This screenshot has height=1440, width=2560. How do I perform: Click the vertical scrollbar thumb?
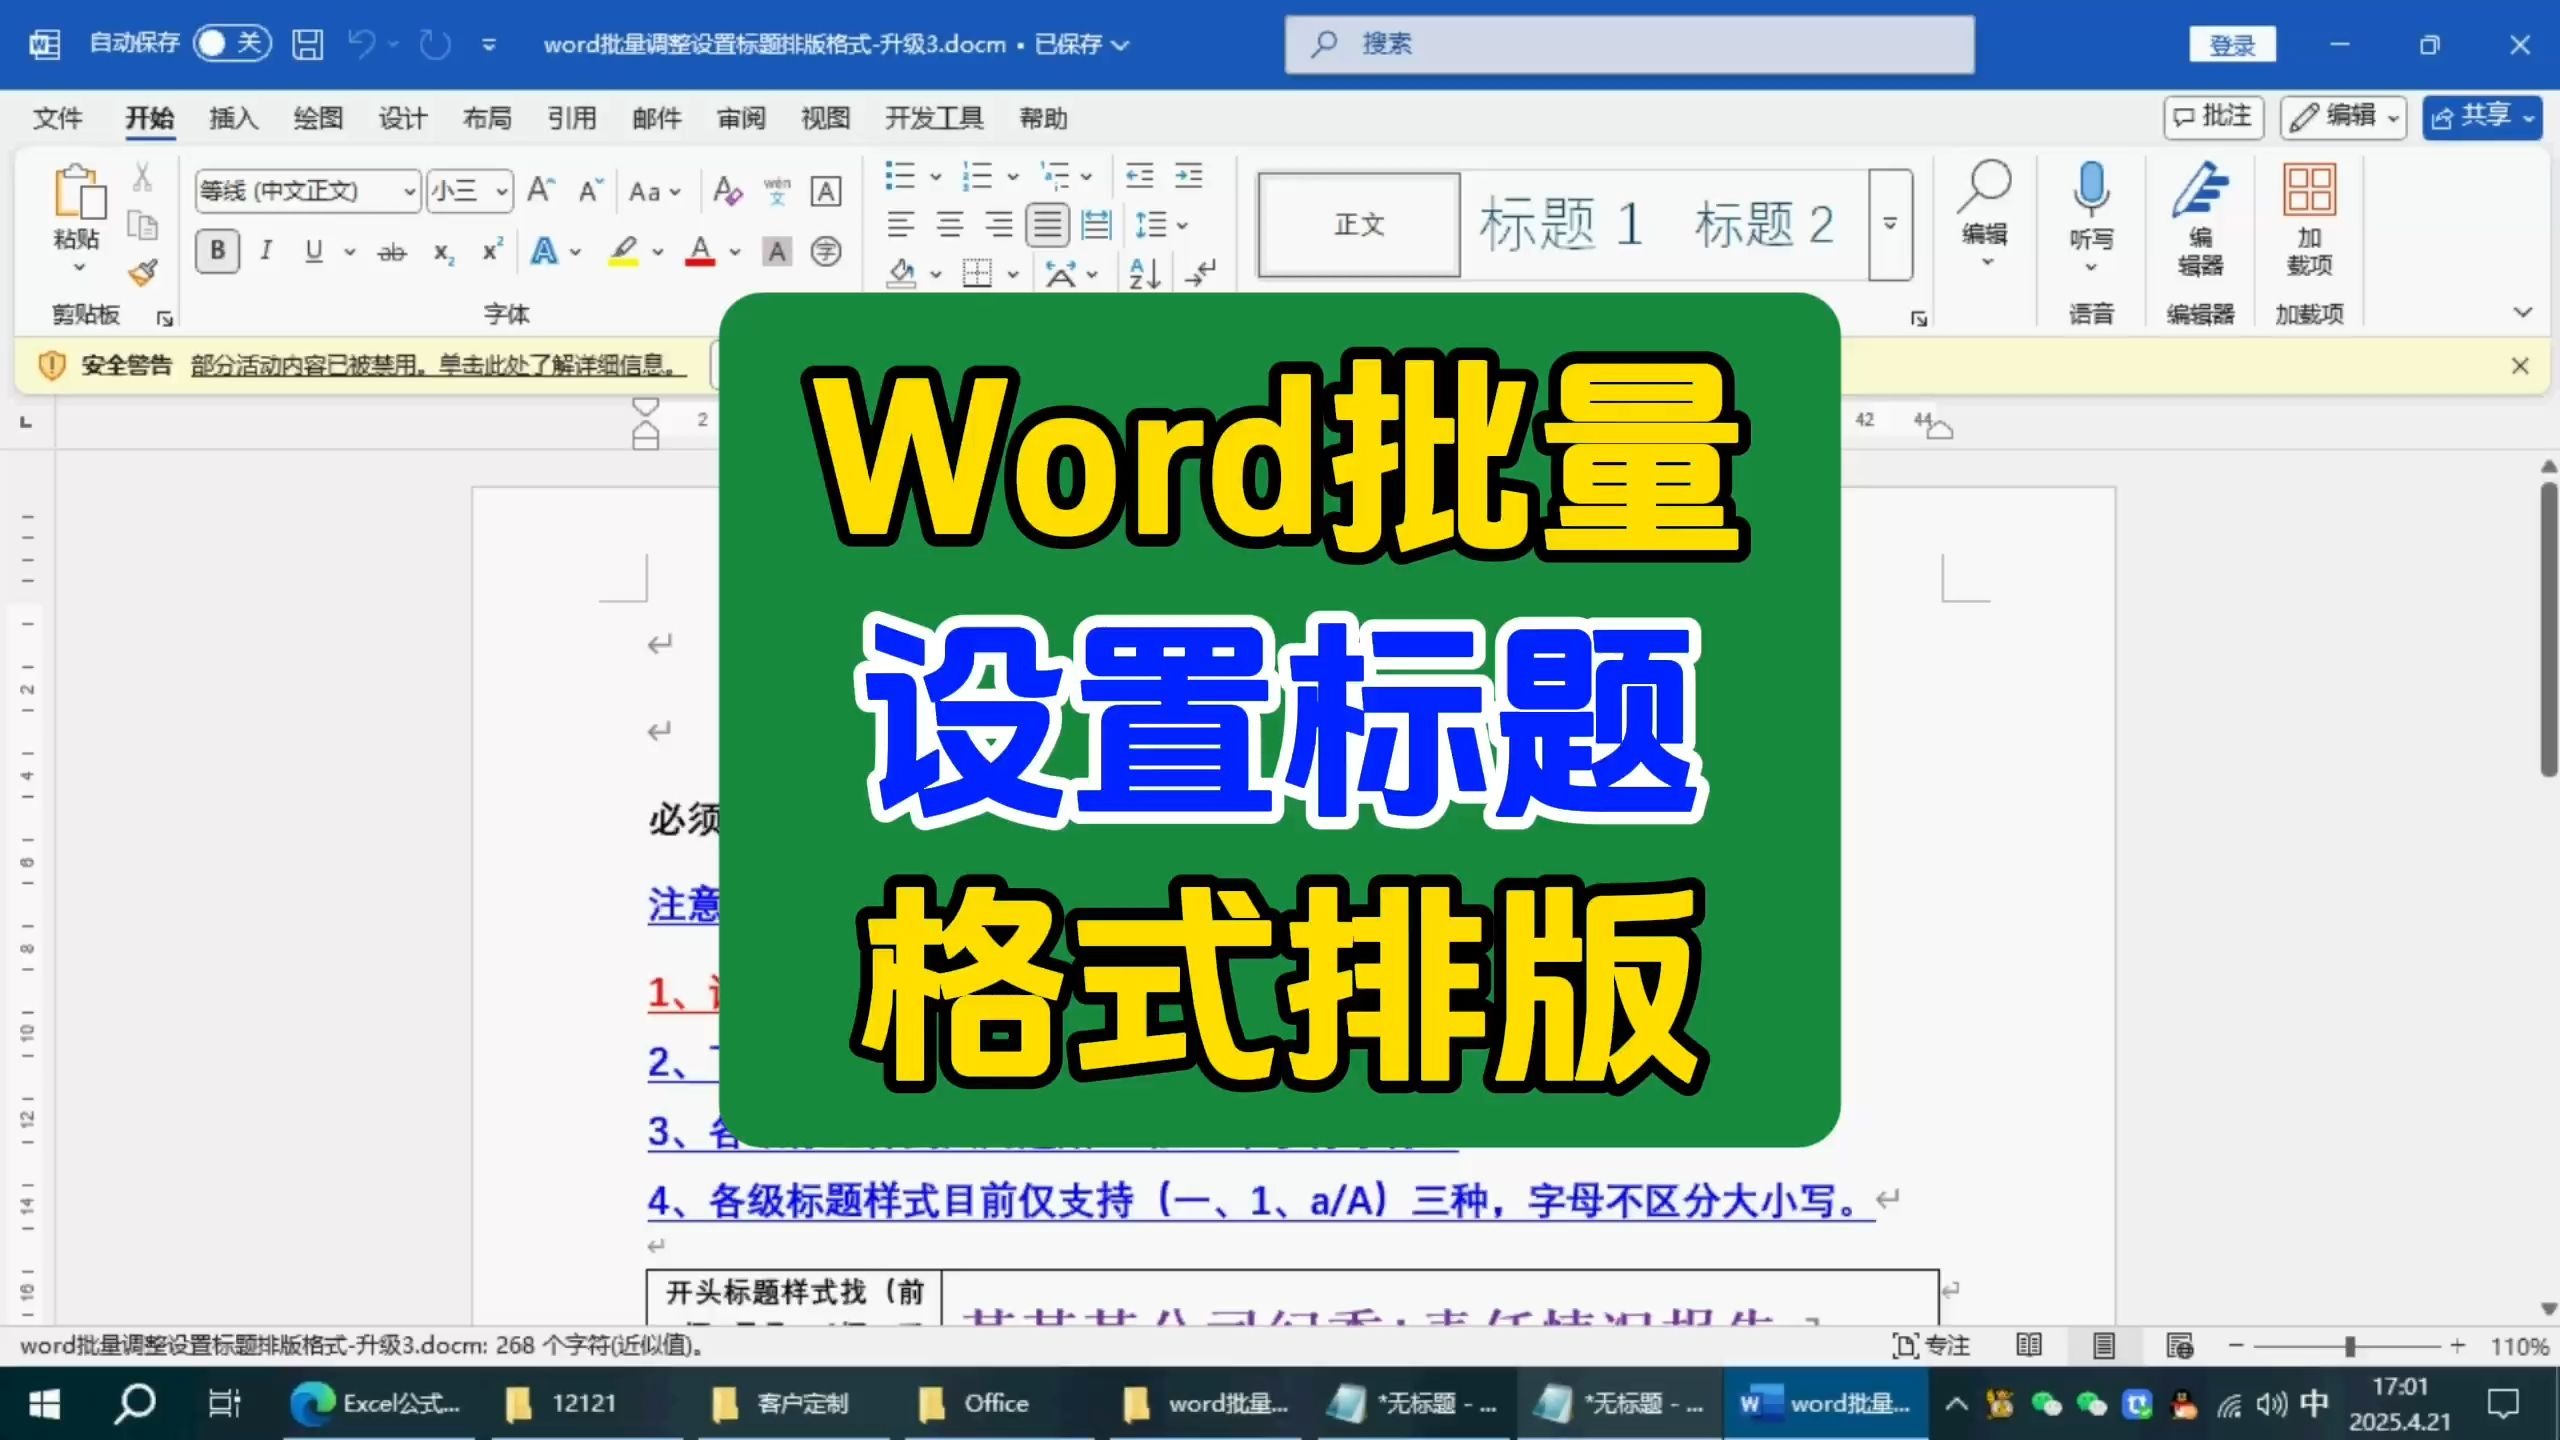coord(2549,628)
